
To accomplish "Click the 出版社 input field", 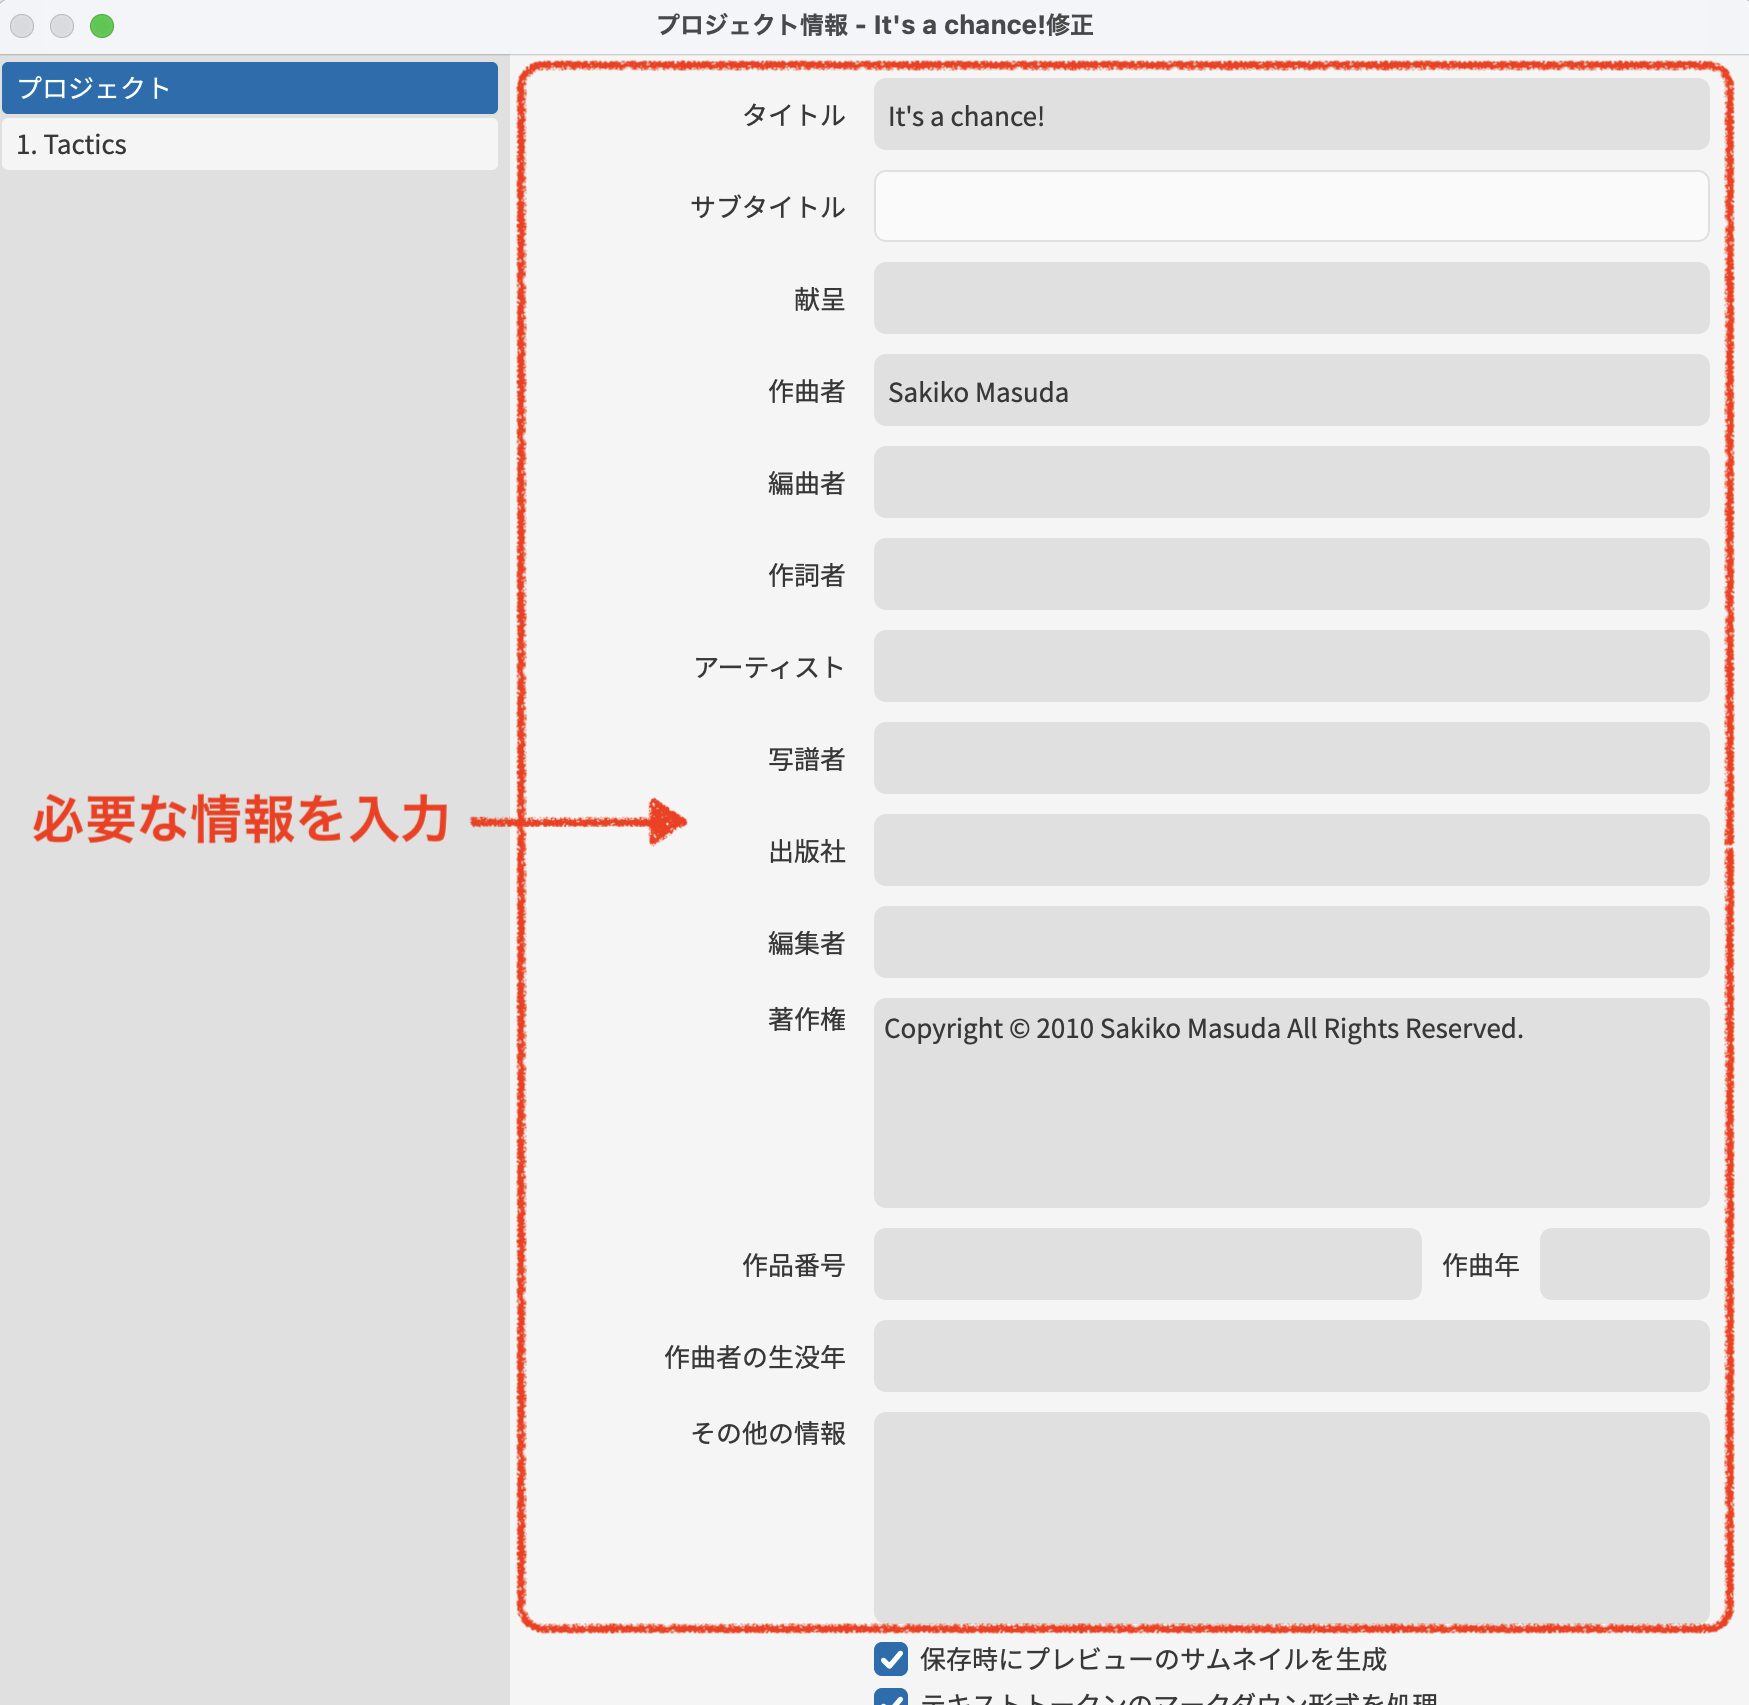I will (x=1290, y=851).
